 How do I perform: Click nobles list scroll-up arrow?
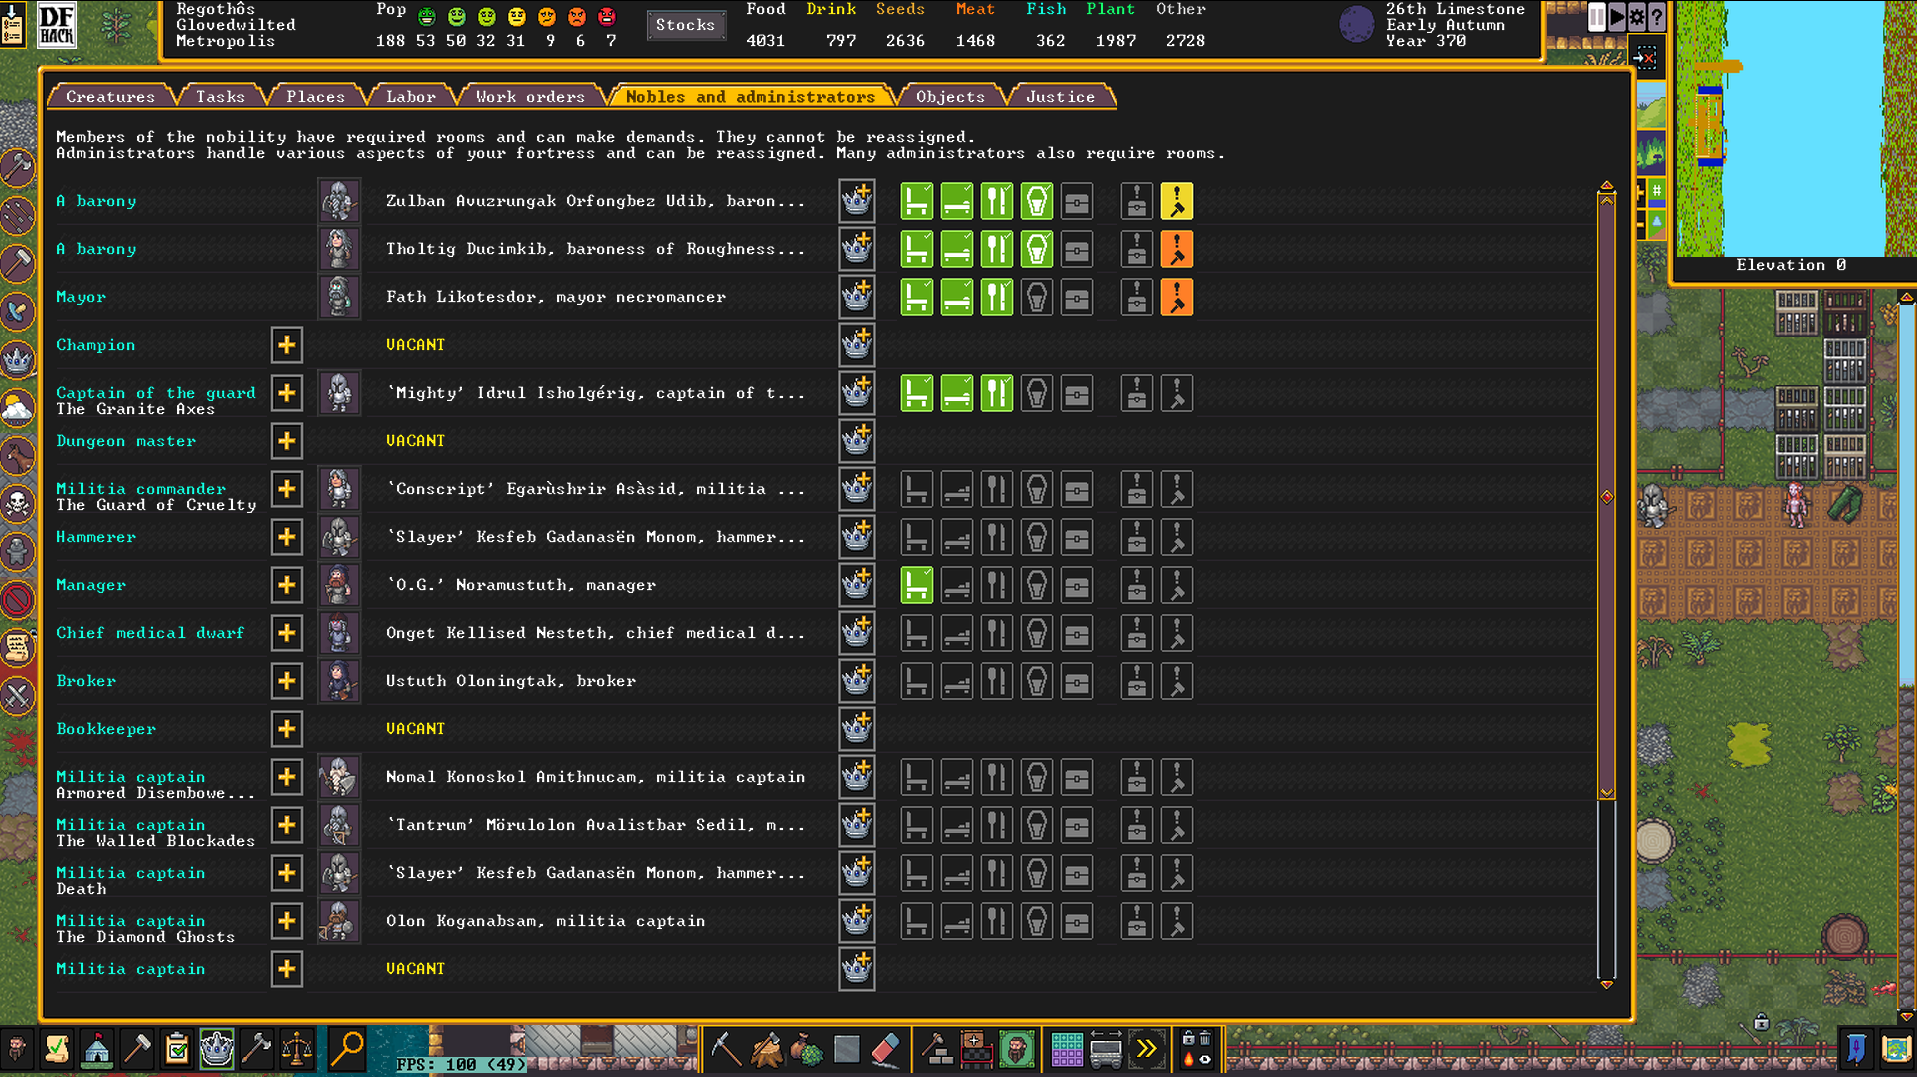pyautogui.click(x=1607, y=186)
